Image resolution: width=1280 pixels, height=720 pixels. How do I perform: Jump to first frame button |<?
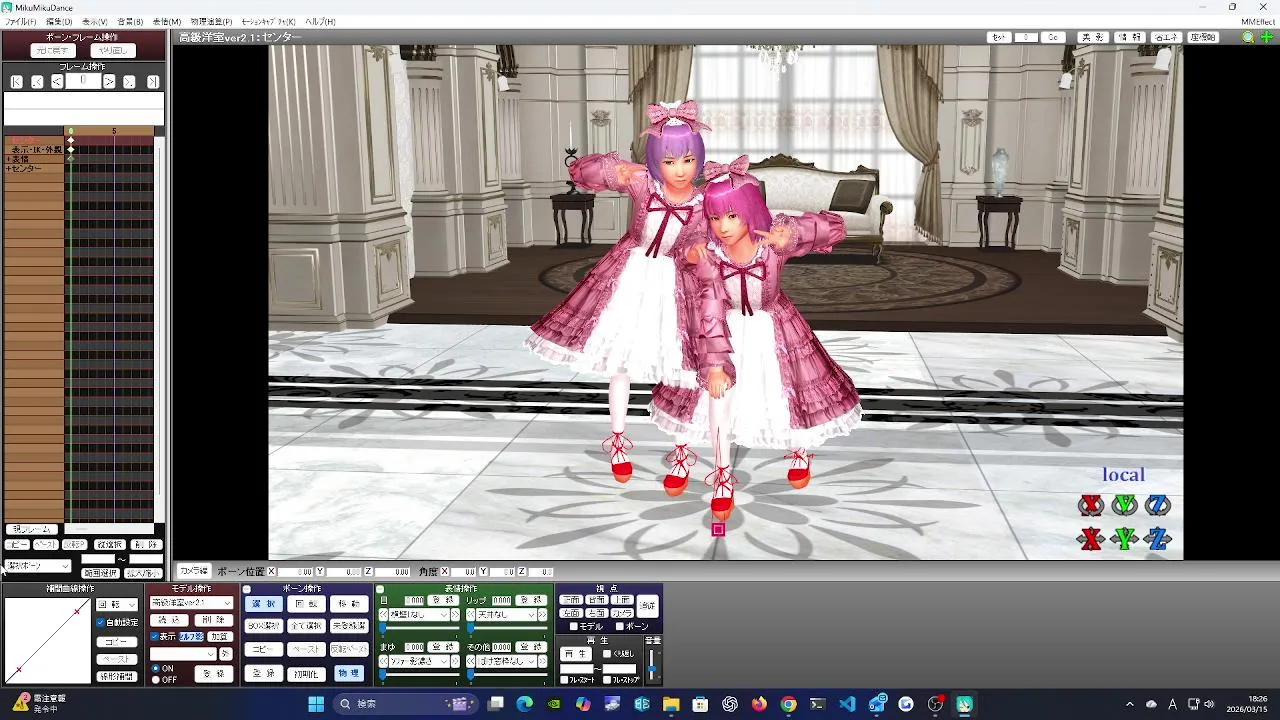[x=17, y=82]
